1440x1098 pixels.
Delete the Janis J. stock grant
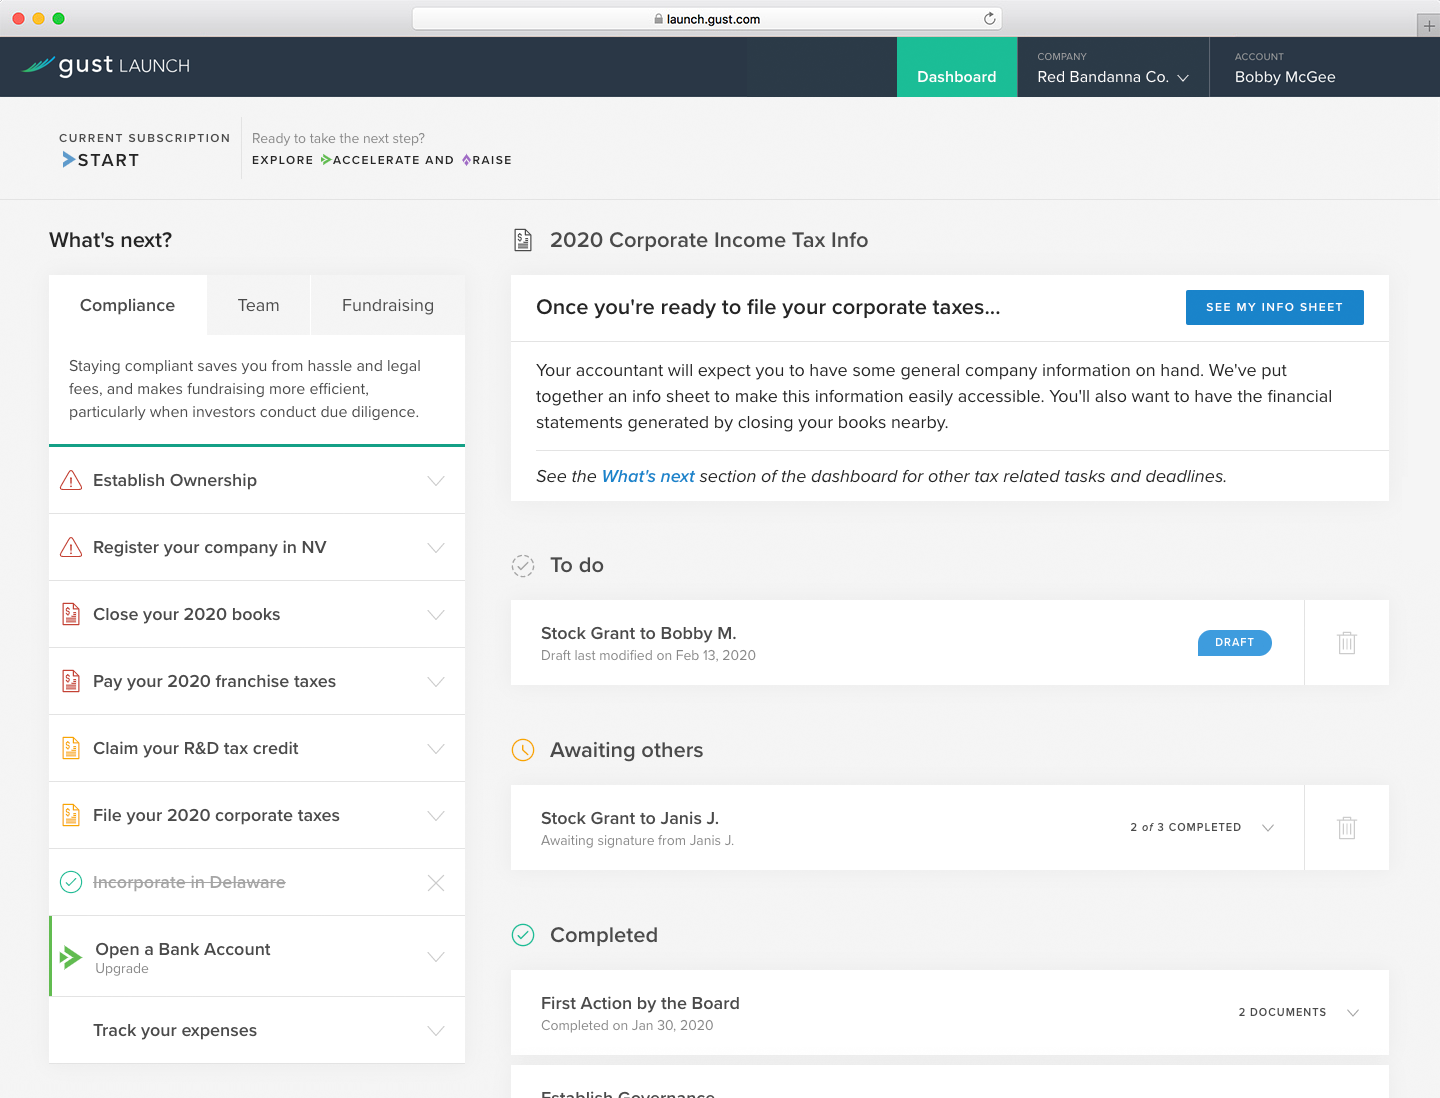pyautogui.click(x=1346, y=828)
